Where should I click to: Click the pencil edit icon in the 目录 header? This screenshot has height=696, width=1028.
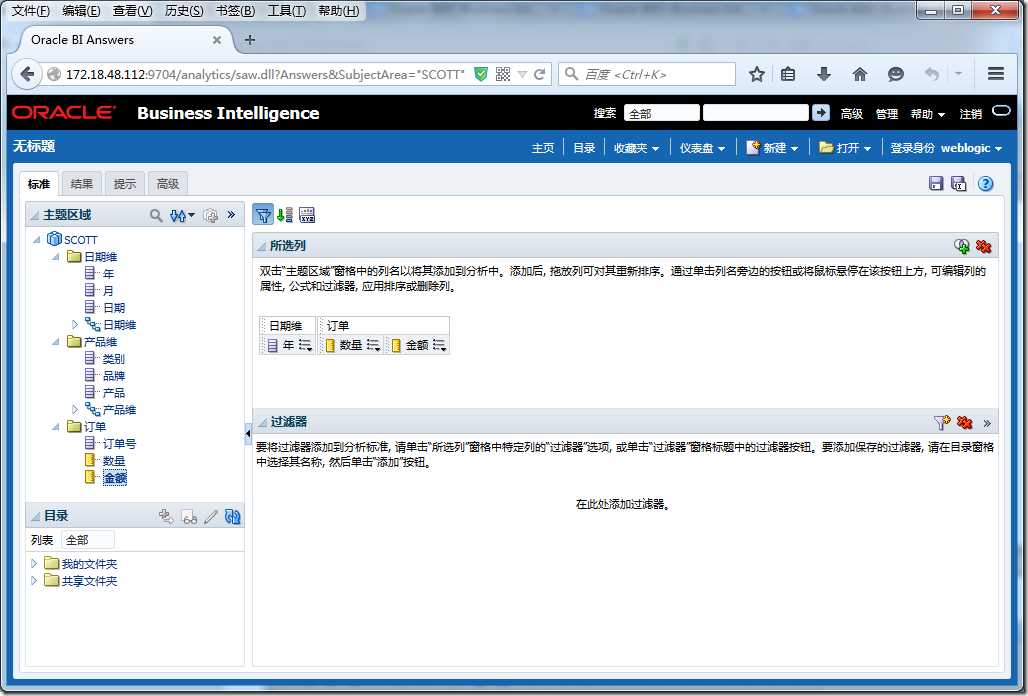point(210,516)
